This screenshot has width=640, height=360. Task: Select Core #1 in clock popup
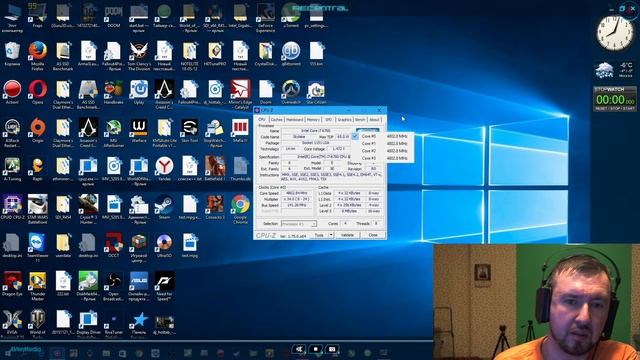coord(382,144)
